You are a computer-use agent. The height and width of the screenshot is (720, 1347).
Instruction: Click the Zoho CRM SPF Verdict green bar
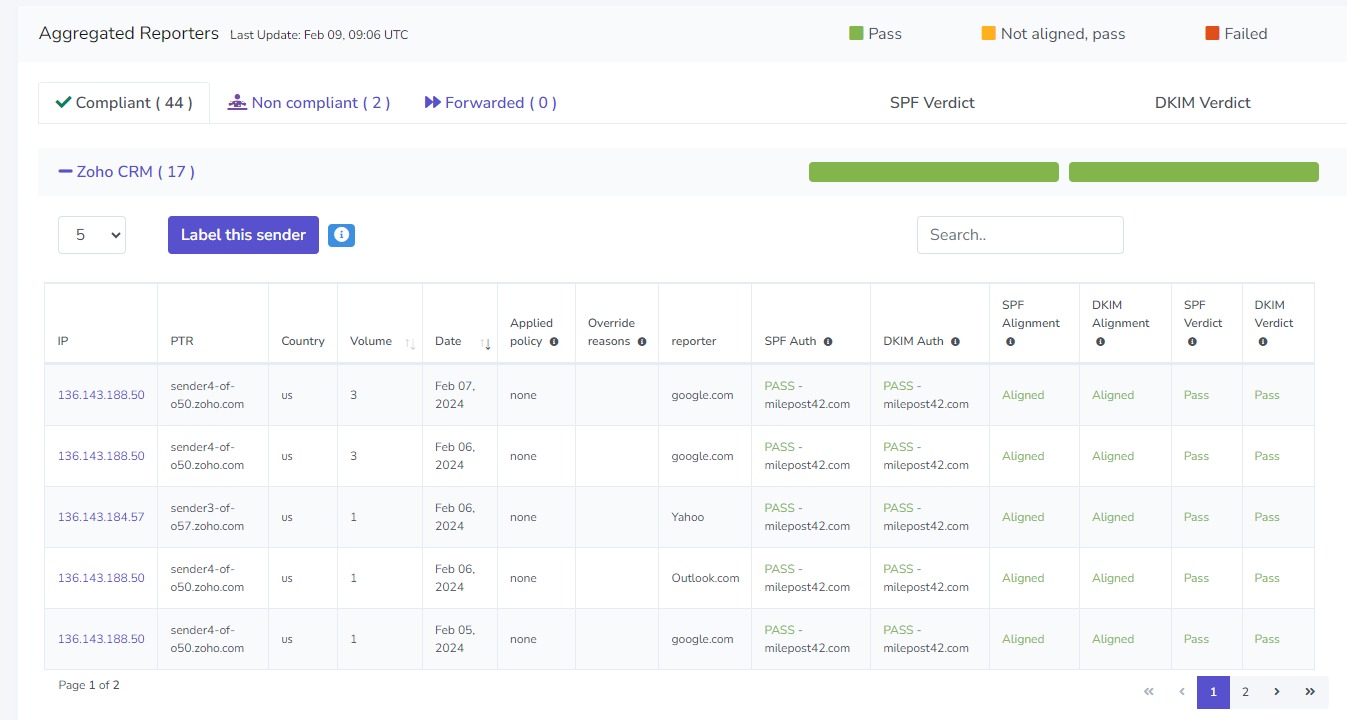click(x=934, y=172)
